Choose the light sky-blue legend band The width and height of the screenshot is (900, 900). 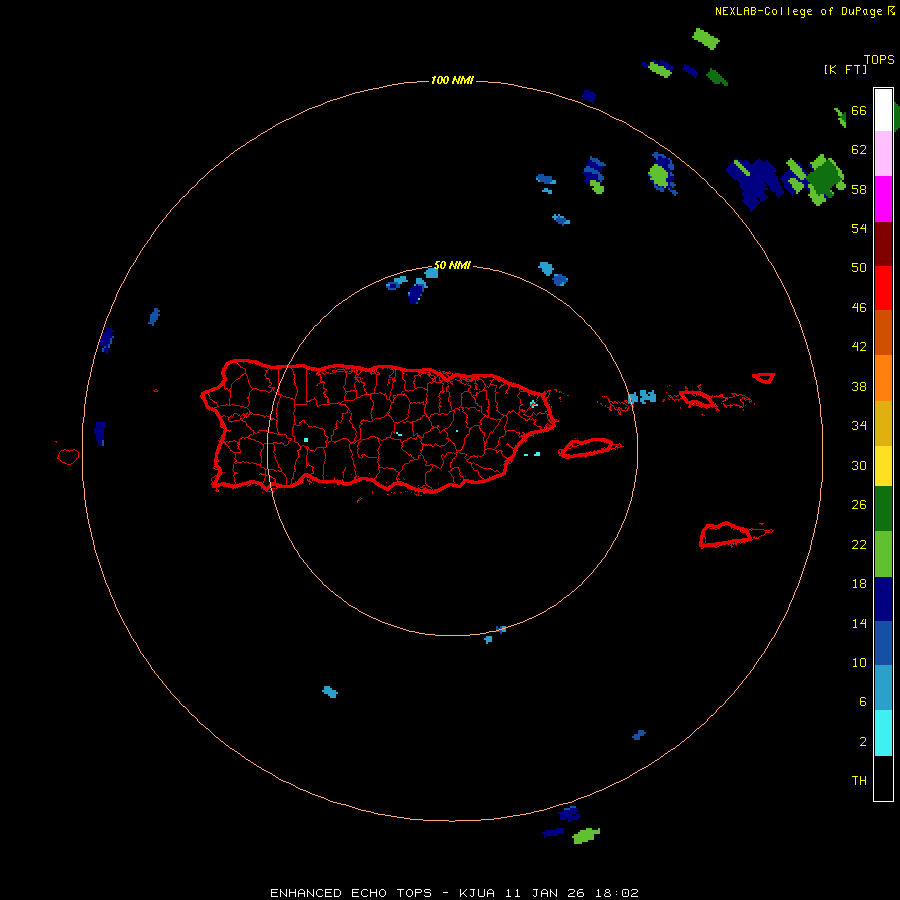pyautogui.click(x=883, y=688)
